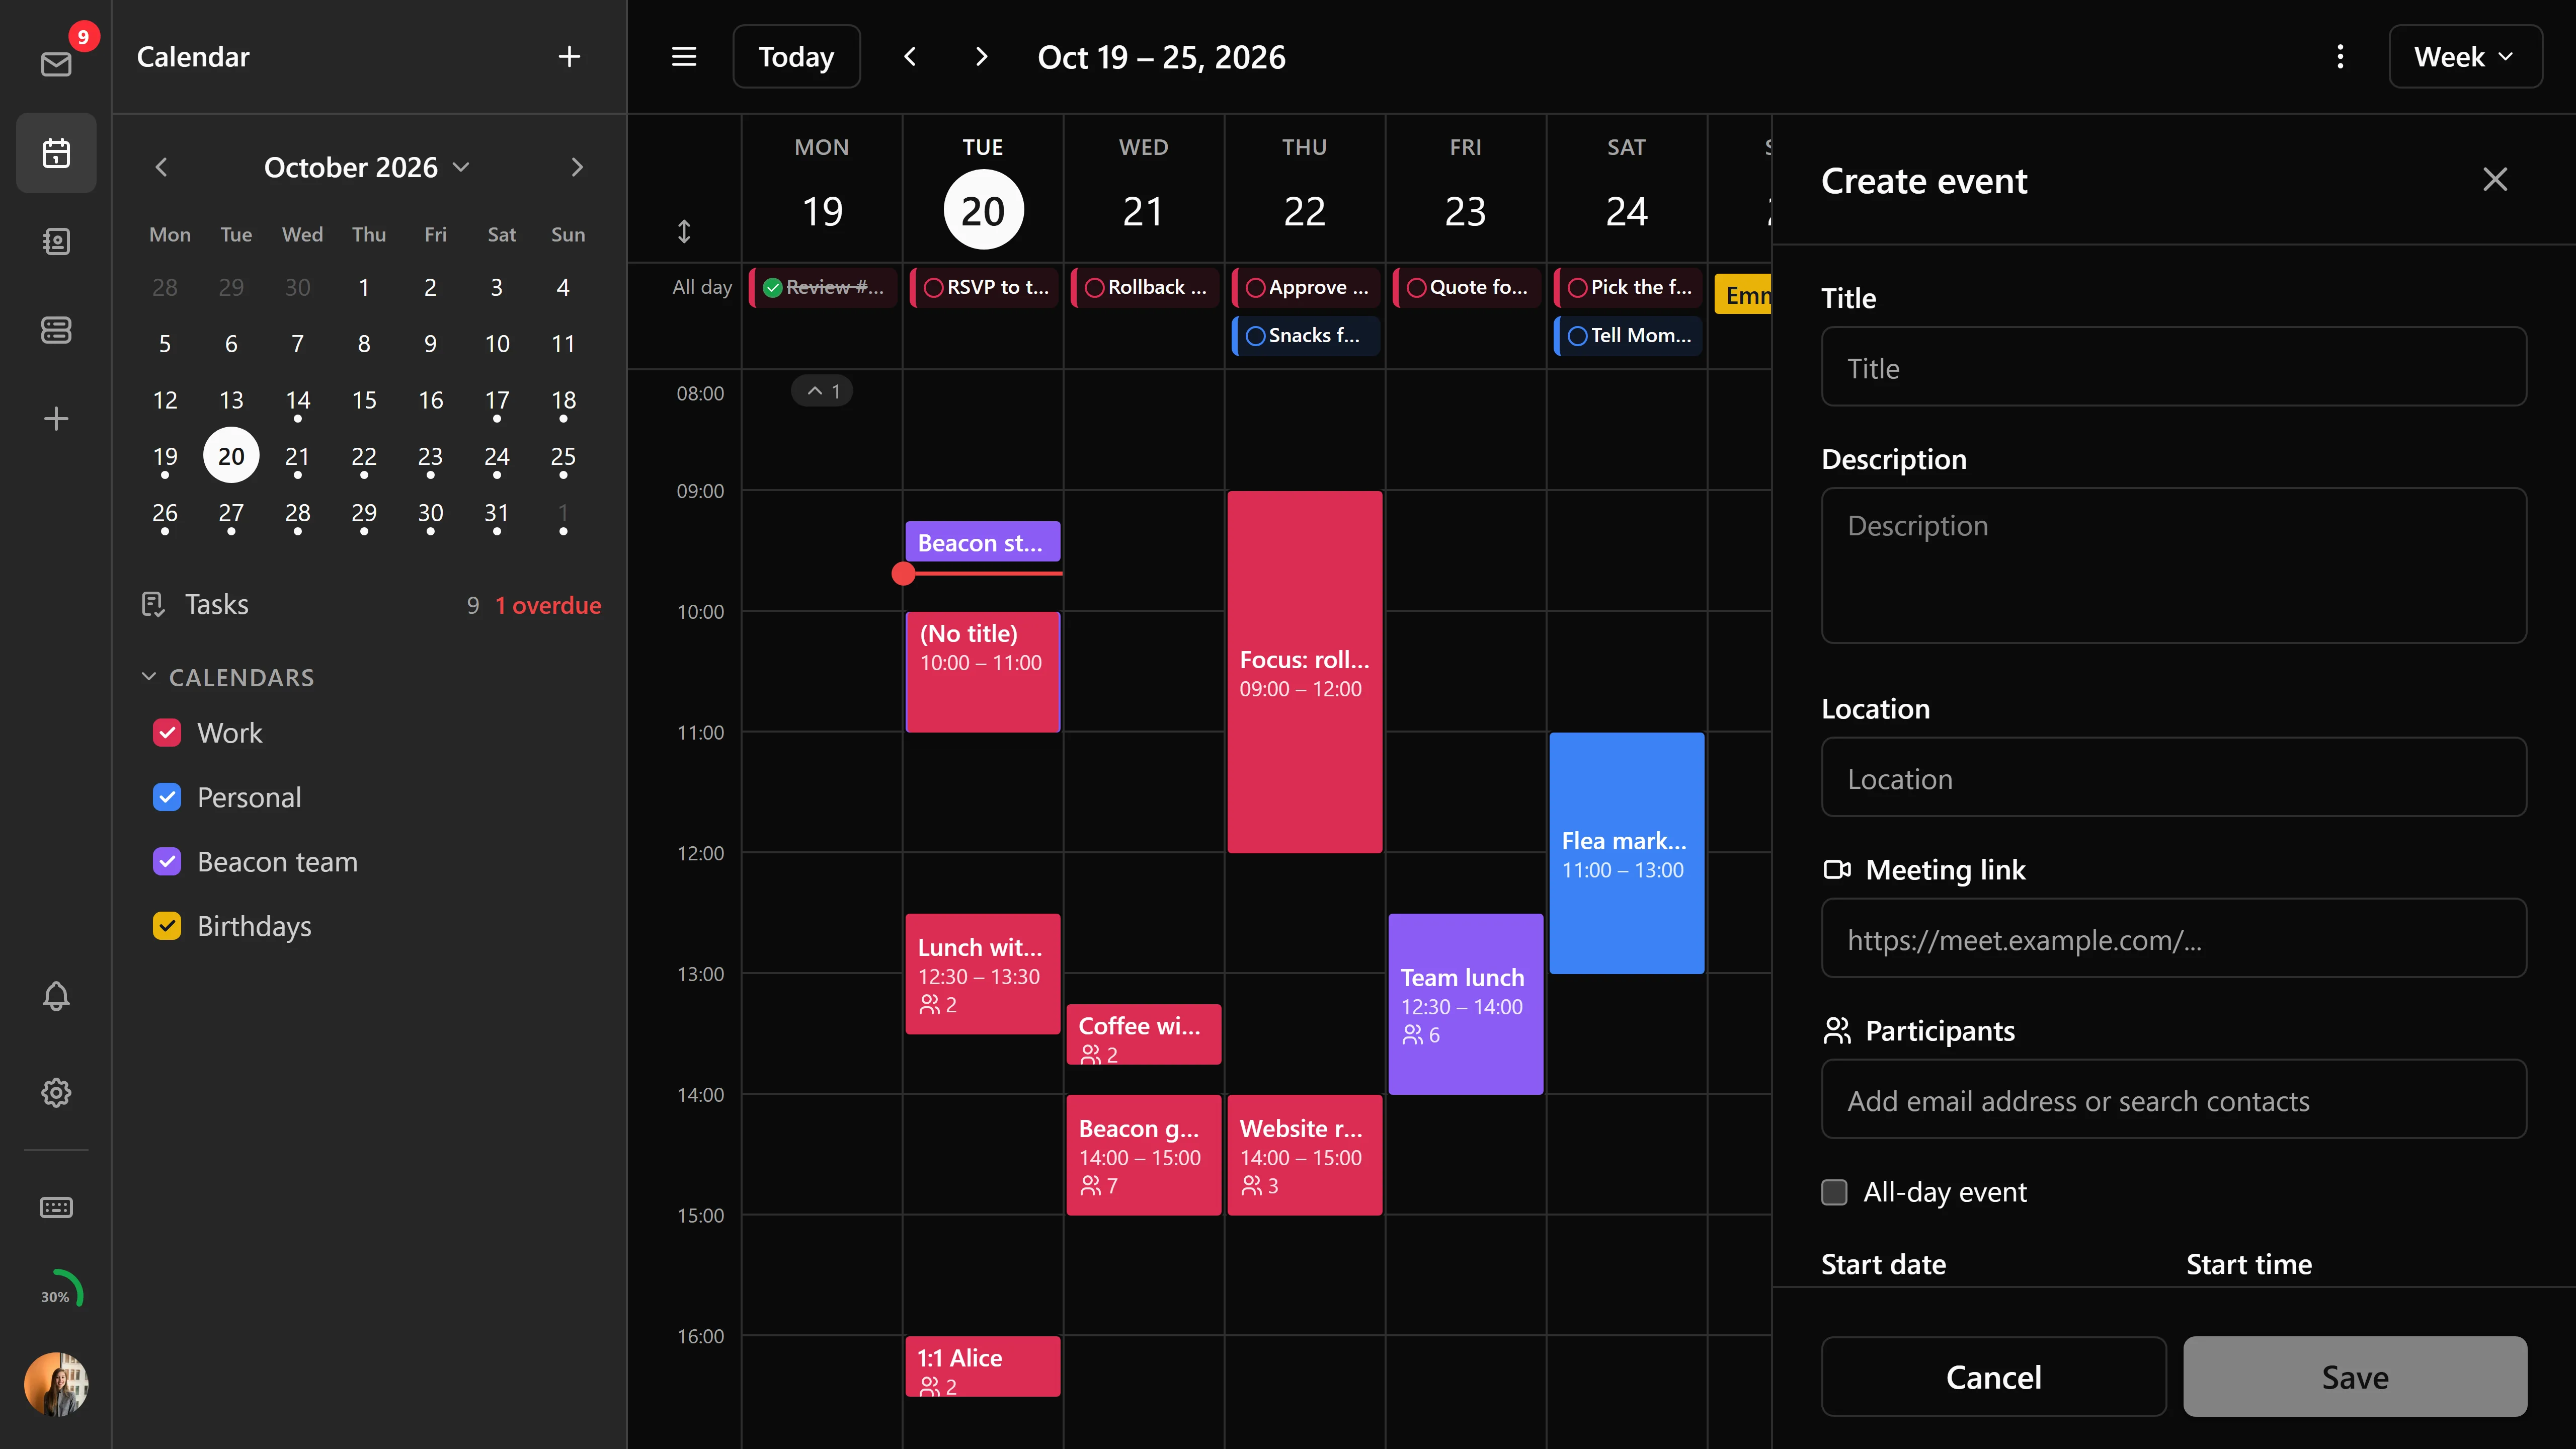Open the user profile avatar
This screenshot has height=1449, width=2576.
(x=56, y=1385)
